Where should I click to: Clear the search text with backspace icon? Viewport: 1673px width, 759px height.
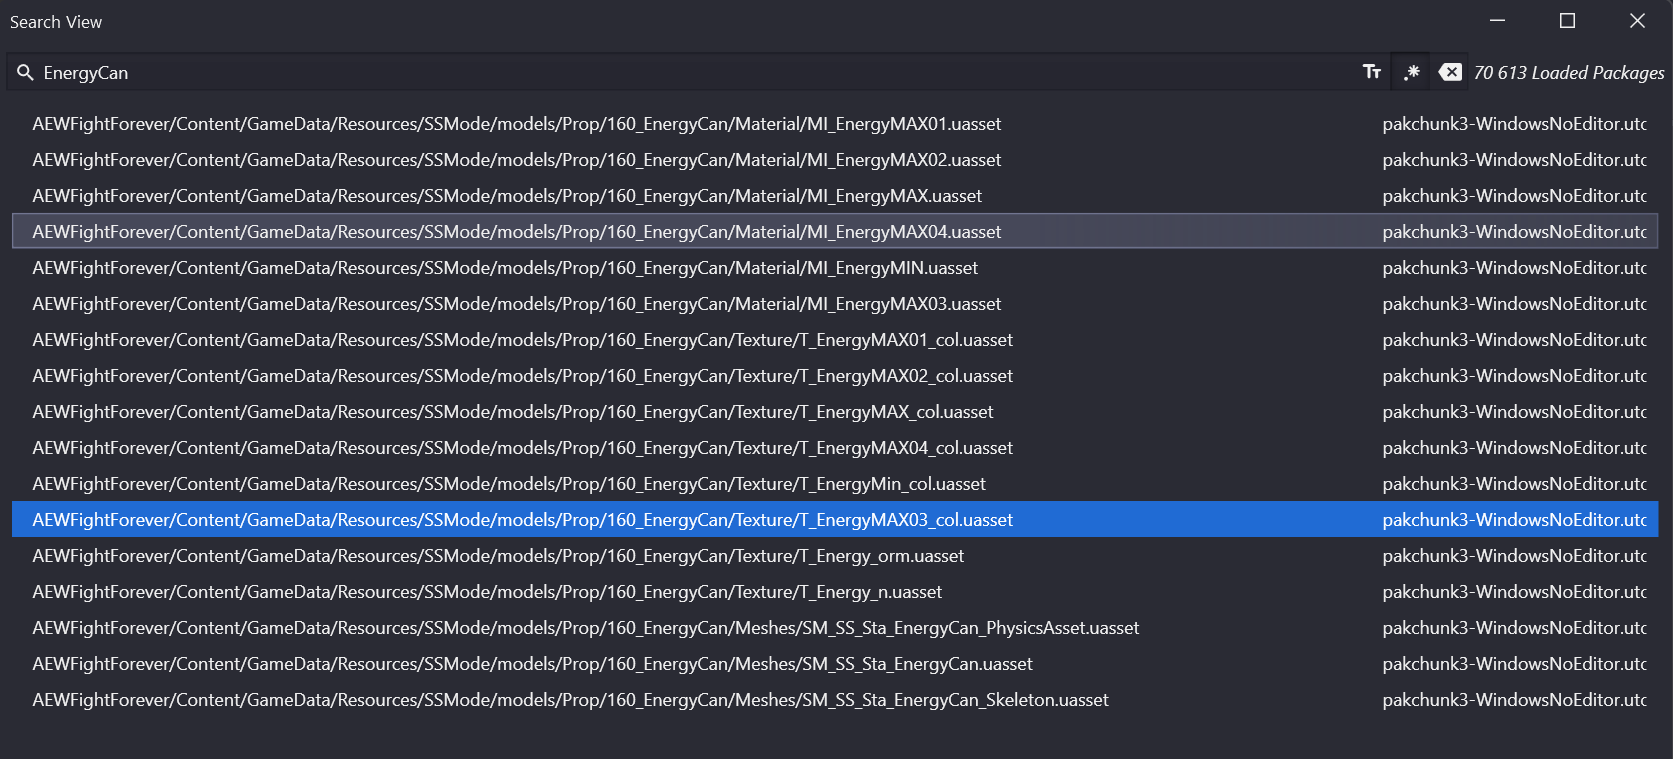tap(1450, 72)
